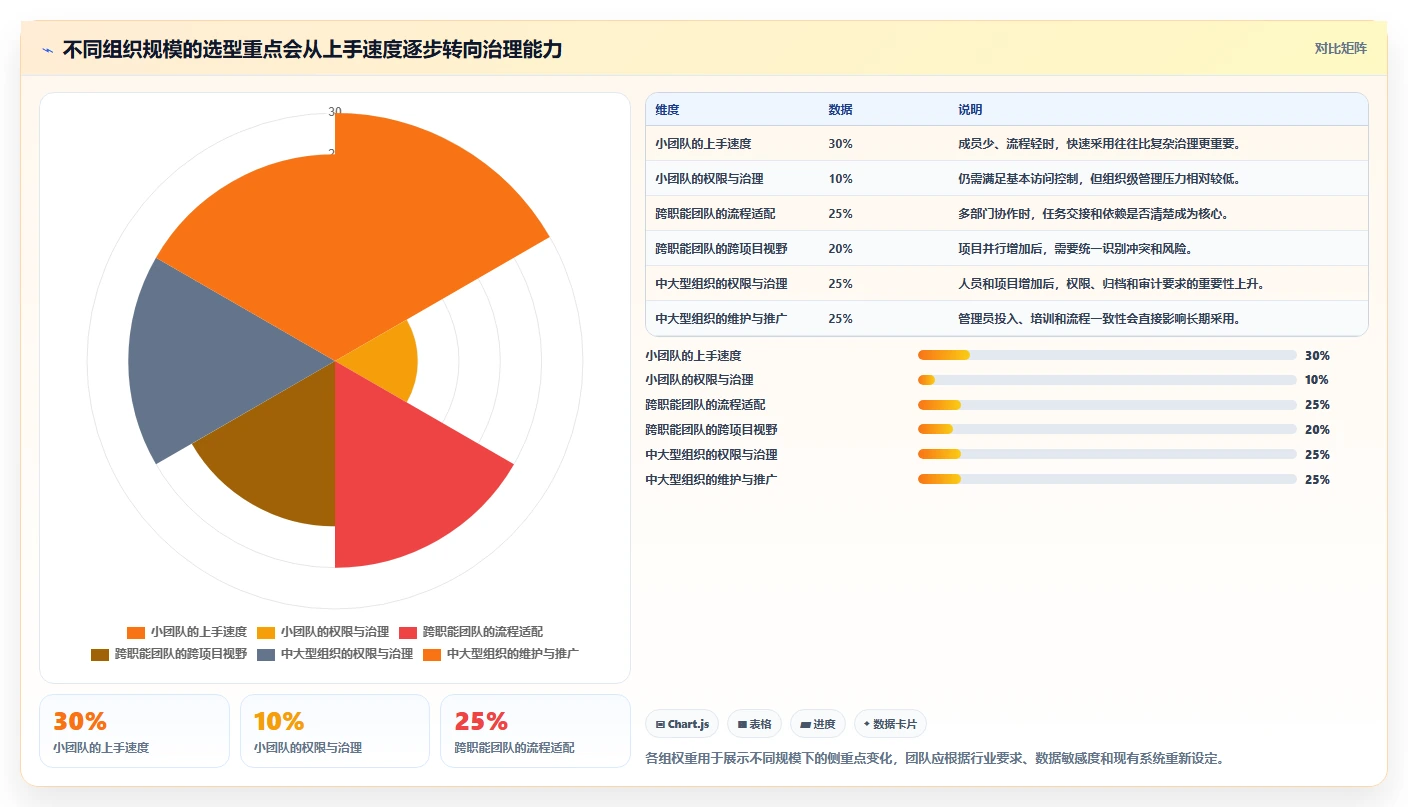The image size is (1408, 807).
Task: Click the 10% stat card for 小团队的权限与治理
Action: [x=335, y=731]
